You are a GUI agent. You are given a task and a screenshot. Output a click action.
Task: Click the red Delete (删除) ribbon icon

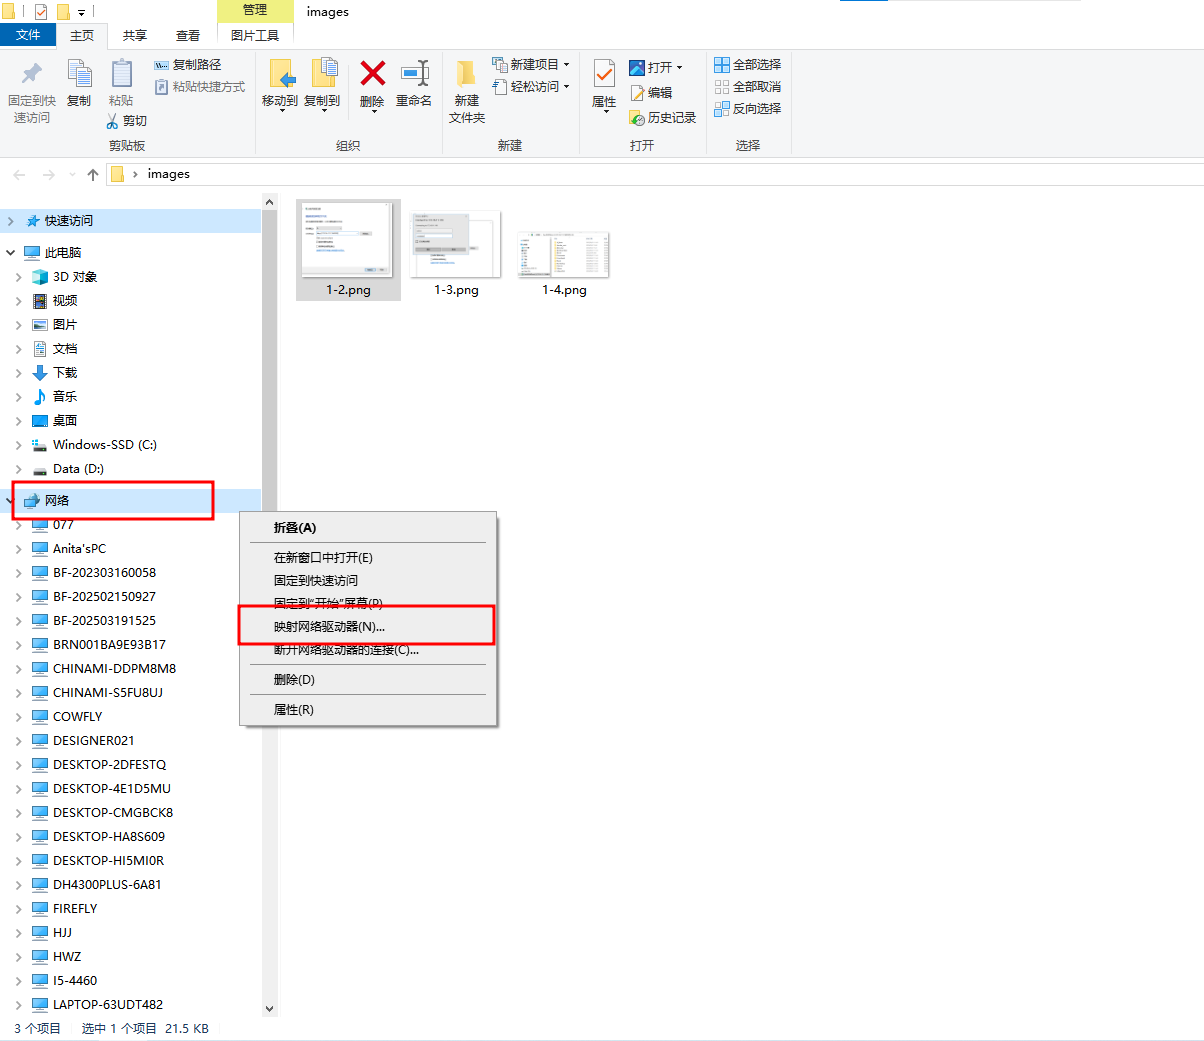372,76
